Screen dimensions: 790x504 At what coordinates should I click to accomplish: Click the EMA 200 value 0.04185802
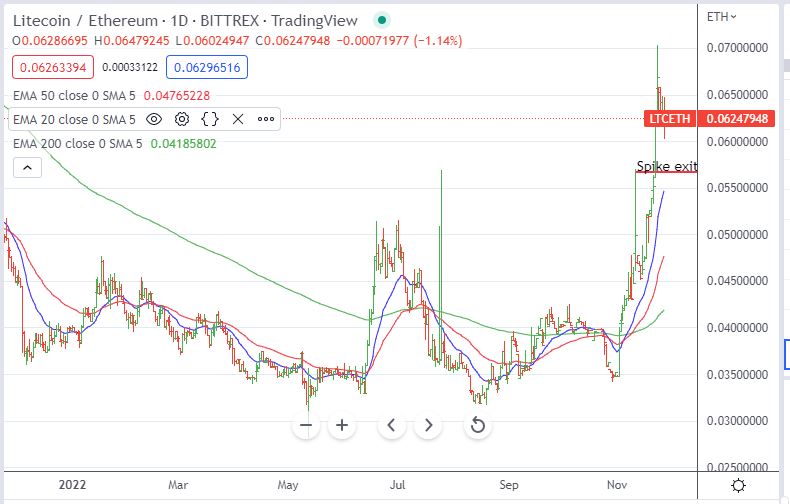183,144
